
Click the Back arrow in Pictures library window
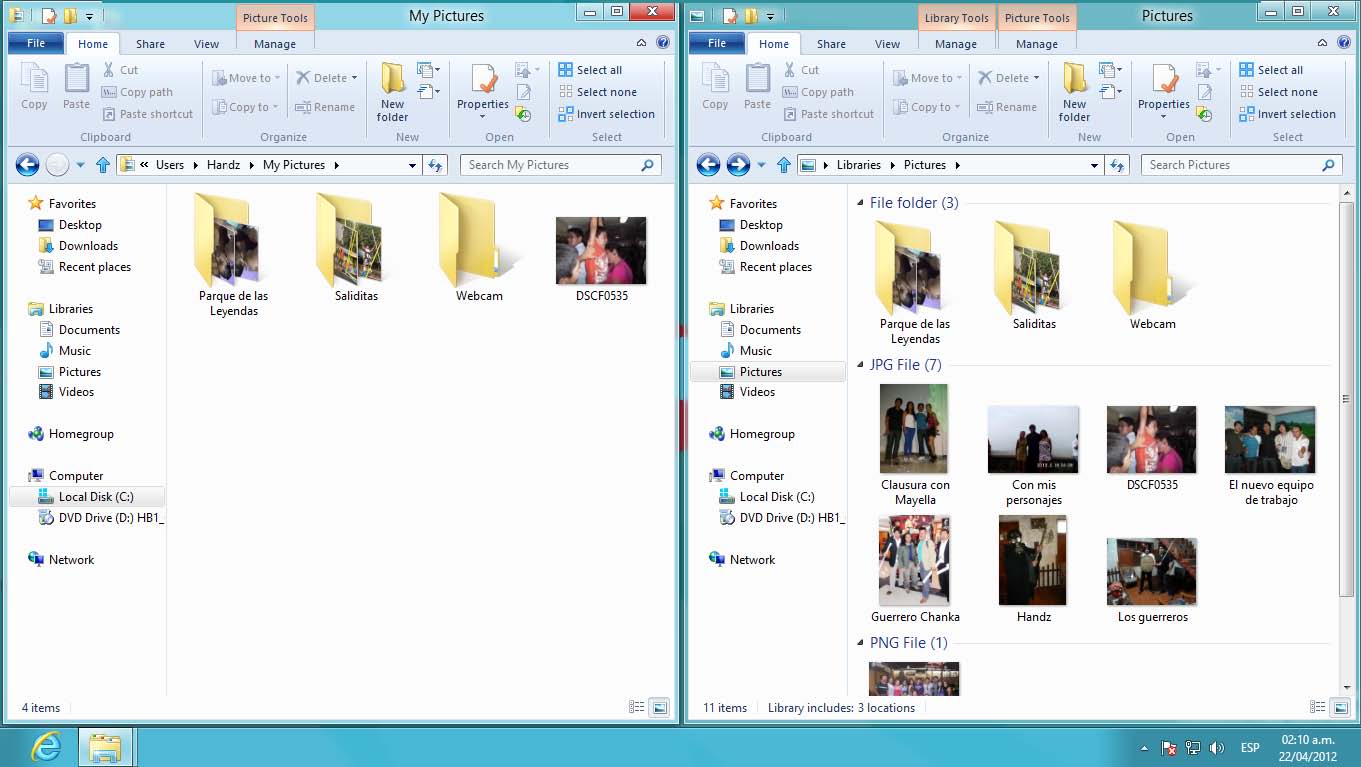[708, 165]
